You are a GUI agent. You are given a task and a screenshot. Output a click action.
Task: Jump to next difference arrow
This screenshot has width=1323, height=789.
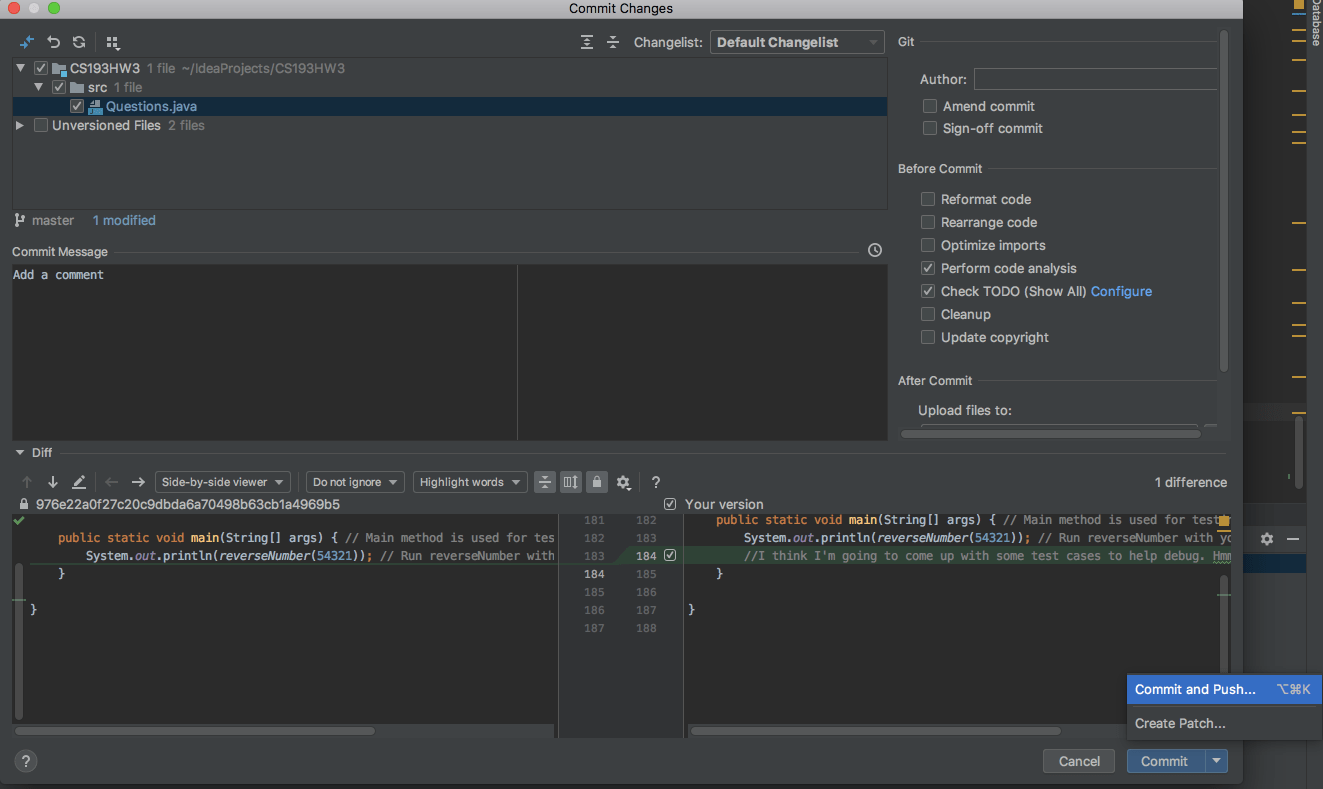point(53,482)
